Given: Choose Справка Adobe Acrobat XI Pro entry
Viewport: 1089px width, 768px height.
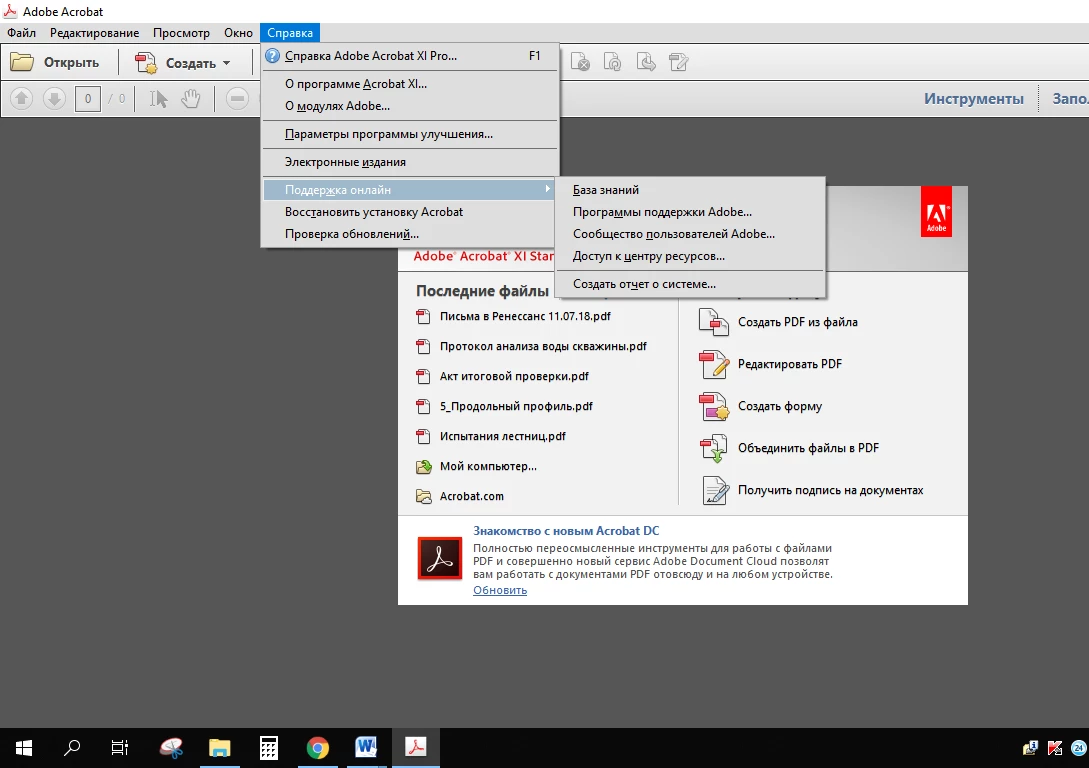Looking at the screenshot, I should 410,56.
